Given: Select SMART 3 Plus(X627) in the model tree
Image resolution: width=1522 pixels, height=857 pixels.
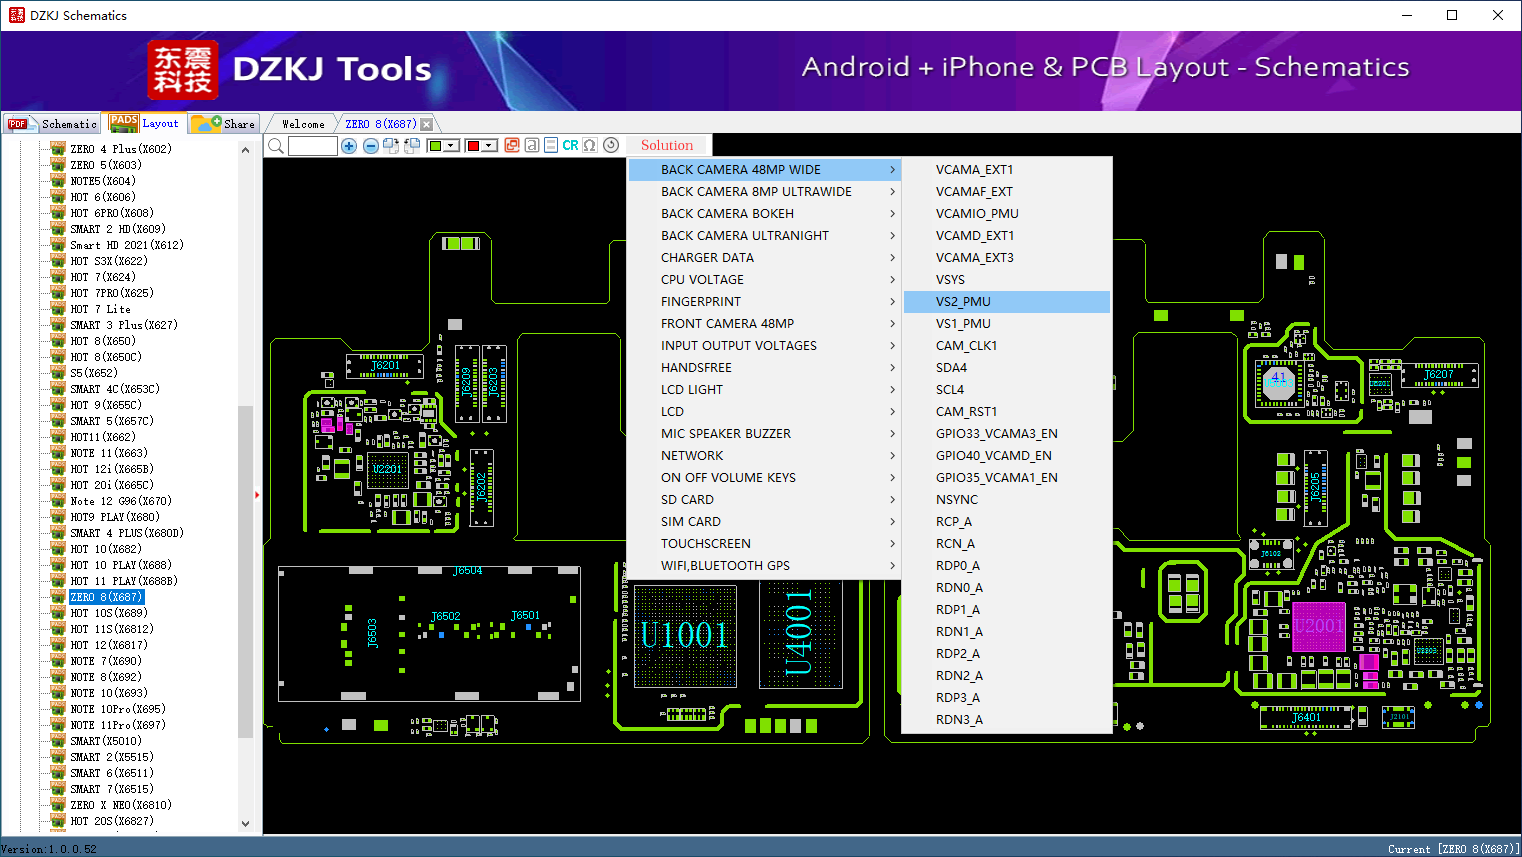Looking at the screenshot, I should pyautogui.click(x=124, y=325).
